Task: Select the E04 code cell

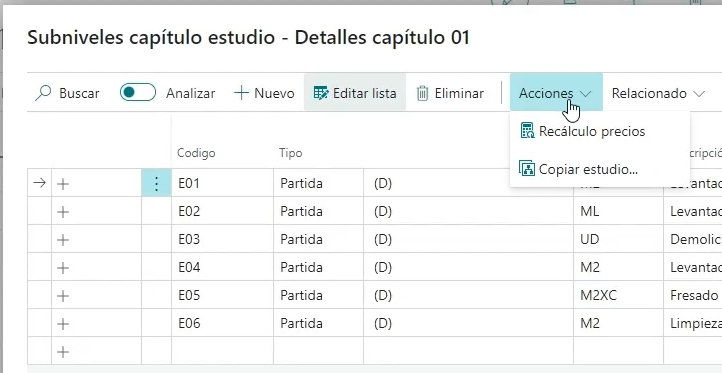Action: point(222,267)
